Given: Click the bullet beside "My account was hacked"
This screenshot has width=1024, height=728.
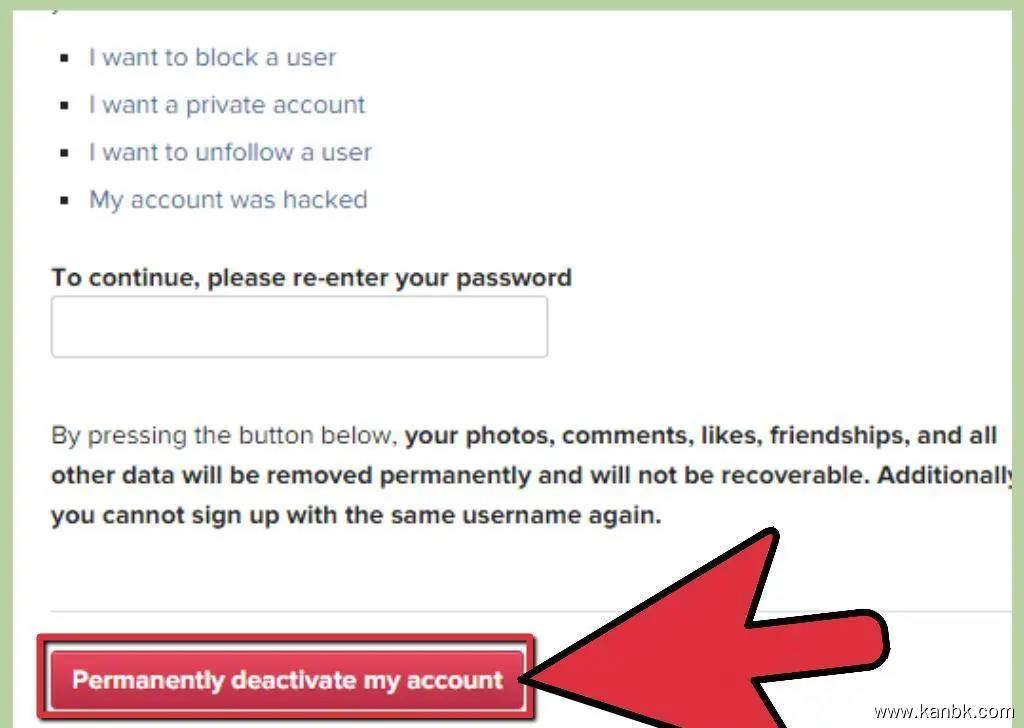Looking at the screenshot, I should coord(65,201).
